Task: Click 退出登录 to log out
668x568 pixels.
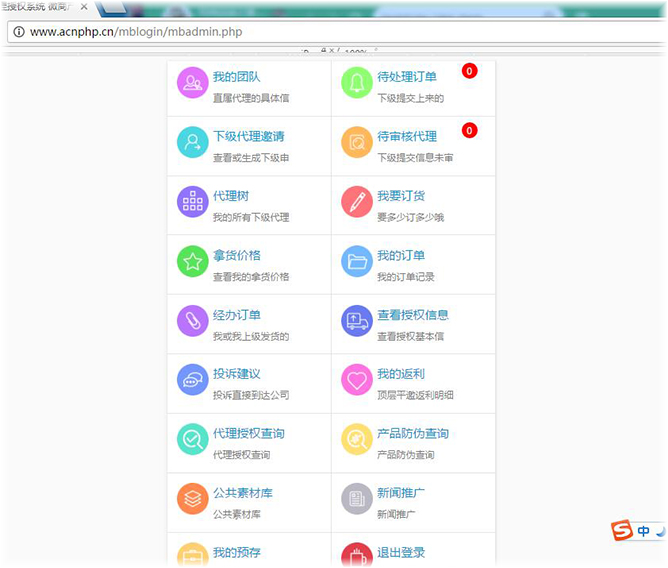Action: tap(401, 552)
